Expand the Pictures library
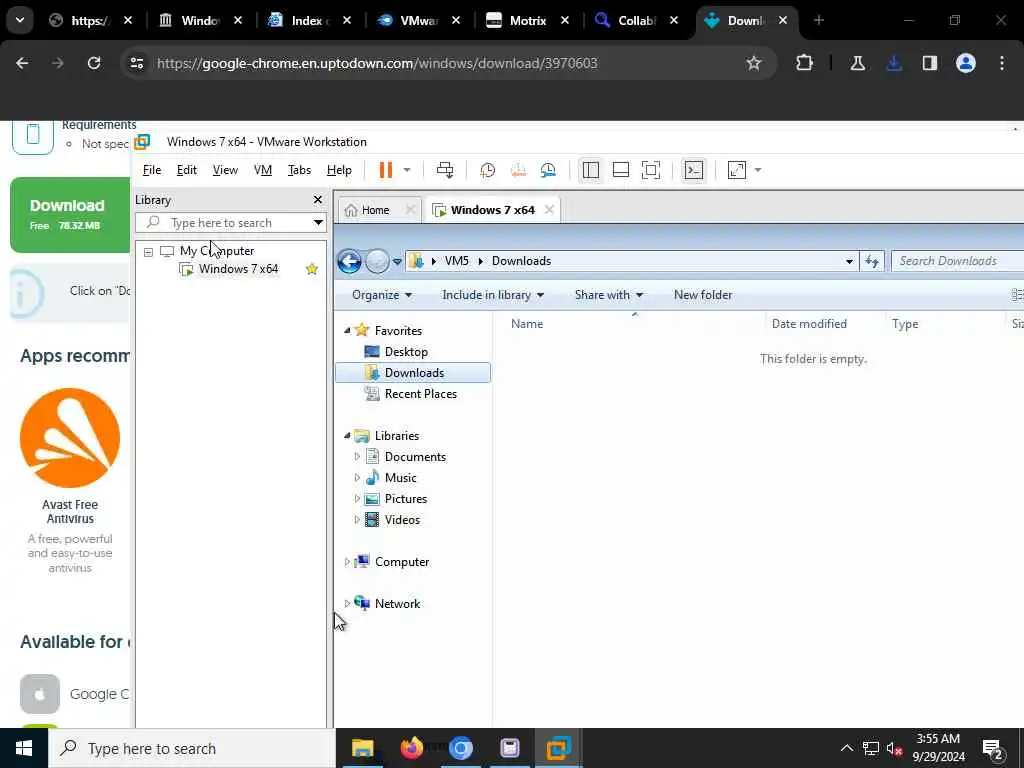 (357, 498)
